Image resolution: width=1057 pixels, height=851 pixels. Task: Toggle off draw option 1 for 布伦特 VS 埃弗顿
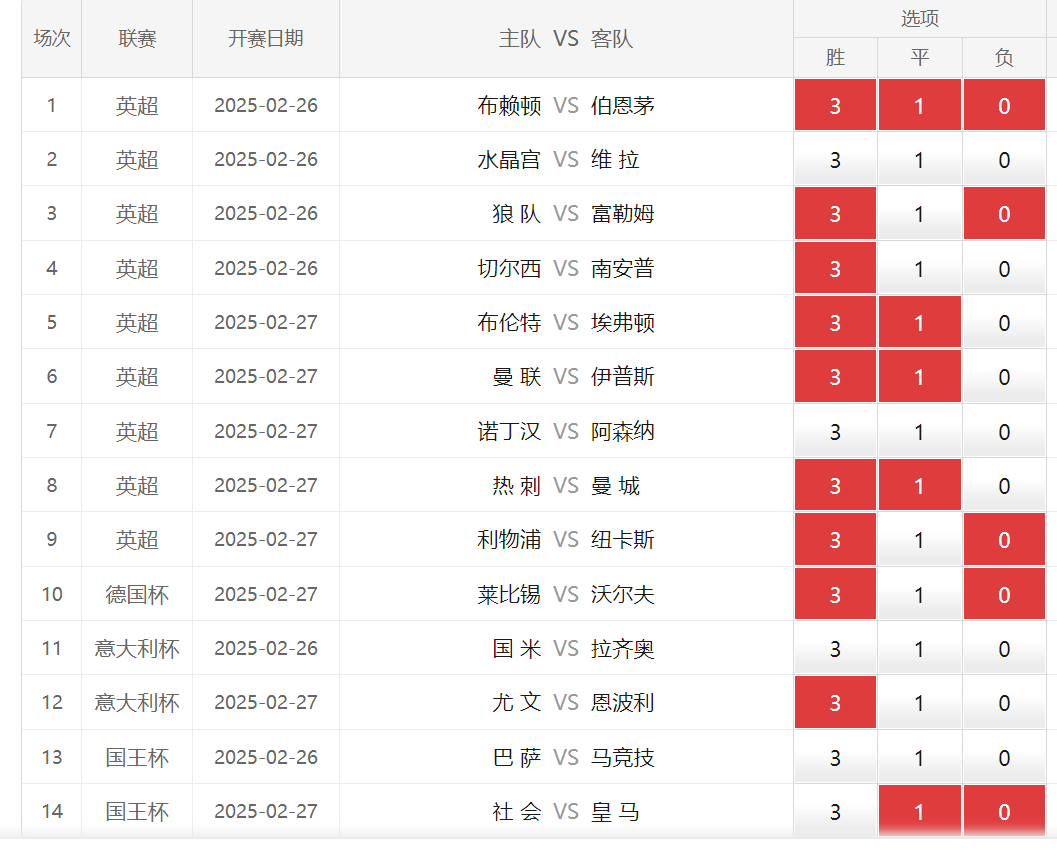[x=919, y=322]
